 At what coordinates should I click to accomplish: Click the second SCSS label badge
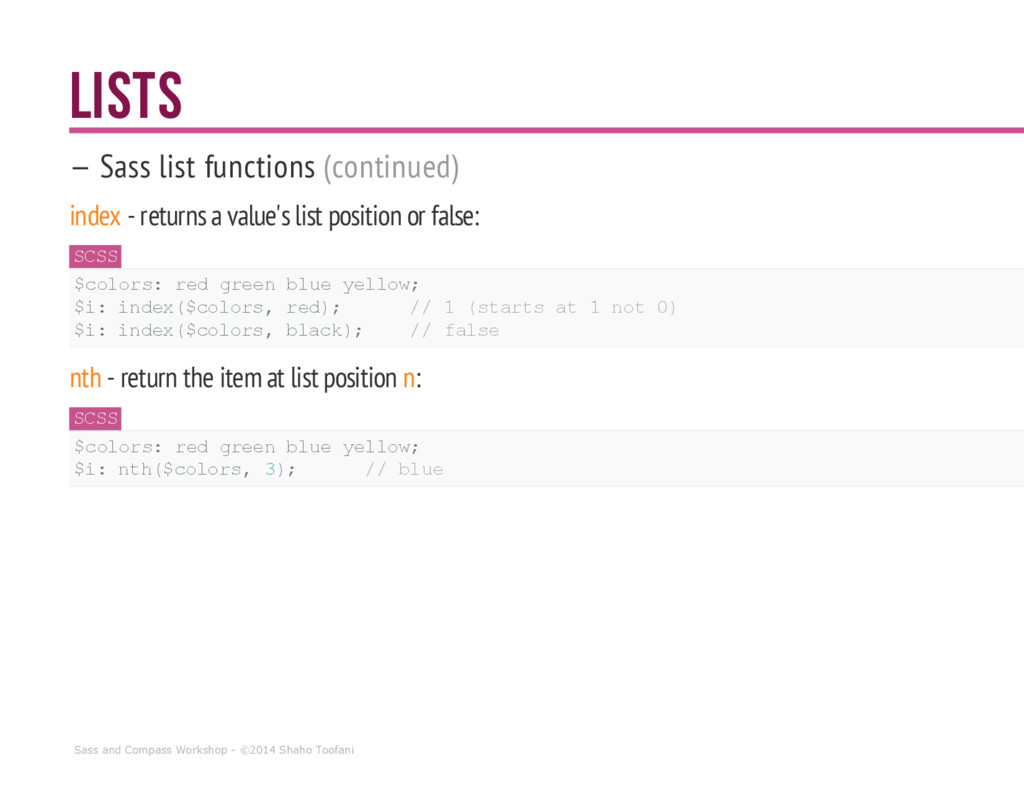(x=95, y=418)
